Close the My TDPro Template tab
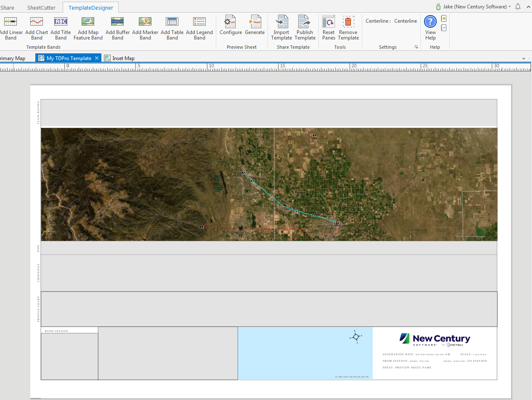 [97, 58]
